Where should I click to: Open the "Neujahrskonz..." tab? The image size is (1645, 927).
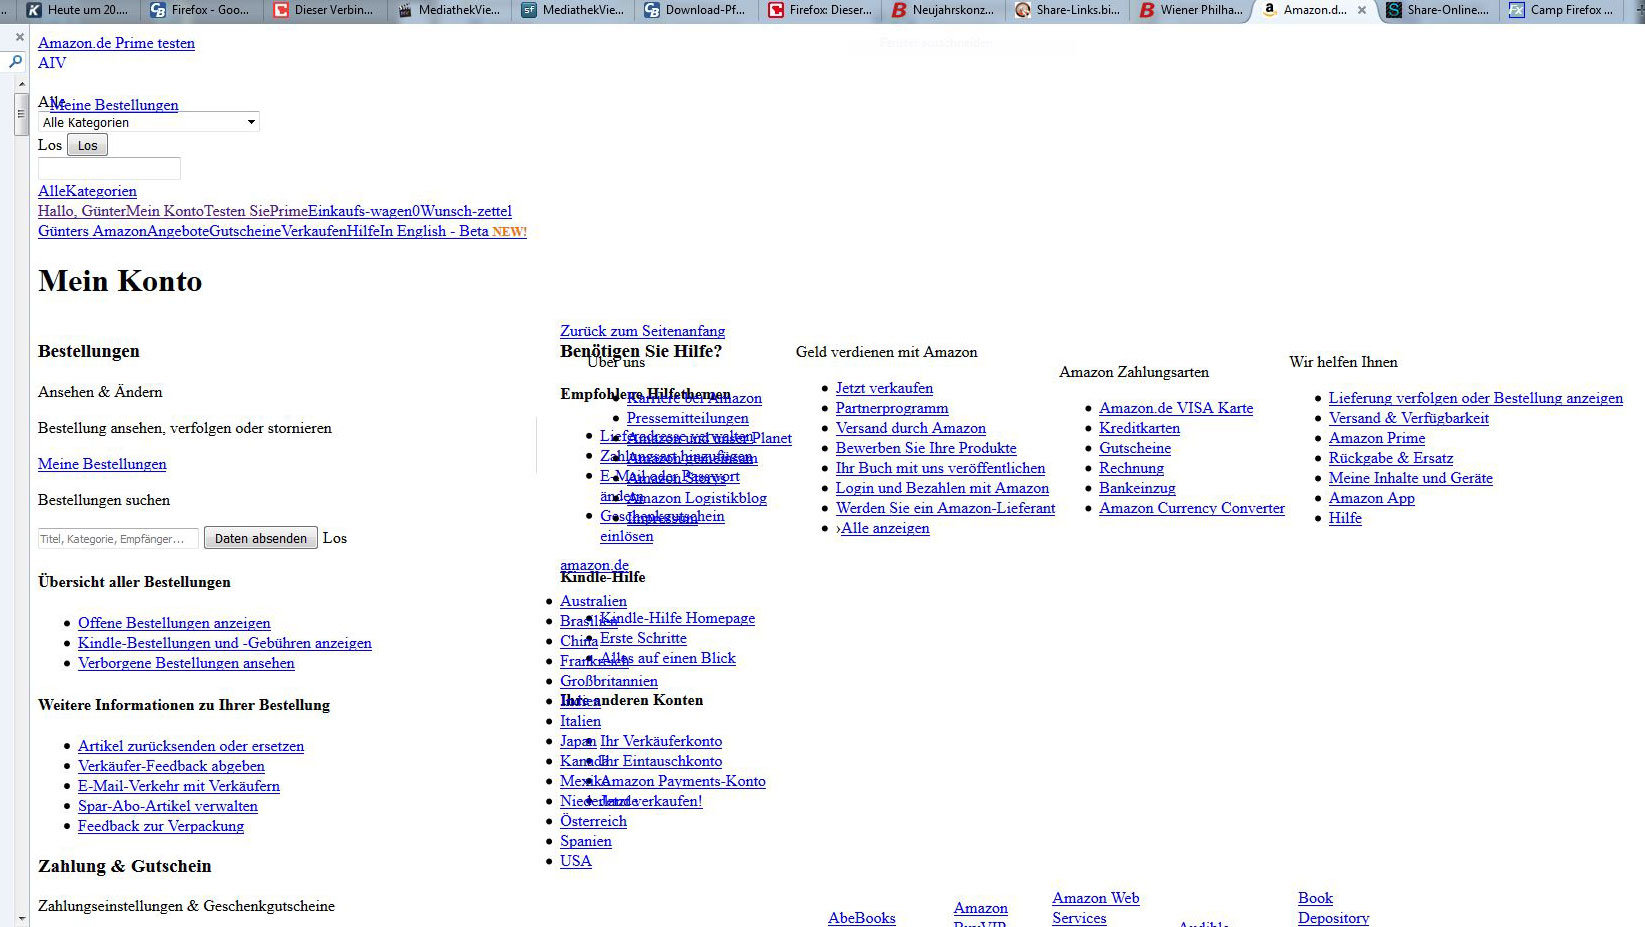[943, 10]
